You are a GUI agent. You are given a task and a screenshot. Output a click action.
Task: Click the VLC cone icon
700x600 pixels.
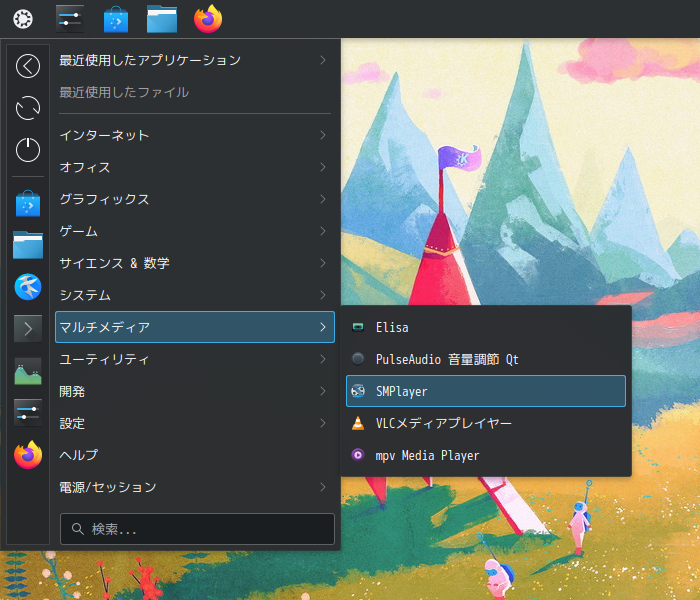pyautogui.click(x=358, y=423)
